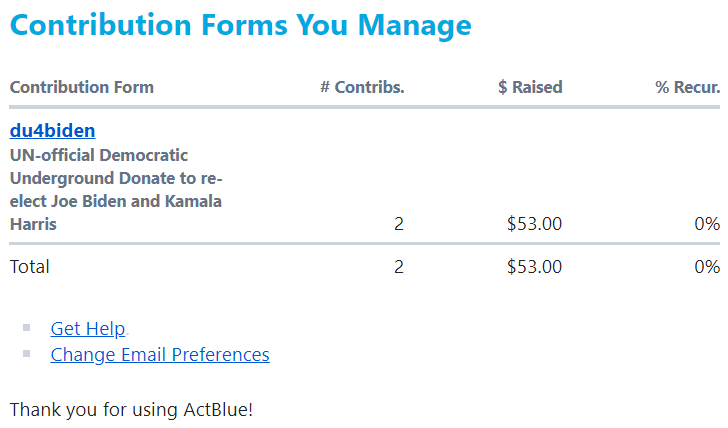Viewport: 728px width, 428px height.
Task: Click the divider line under the table header
Action: click(364, 106)
